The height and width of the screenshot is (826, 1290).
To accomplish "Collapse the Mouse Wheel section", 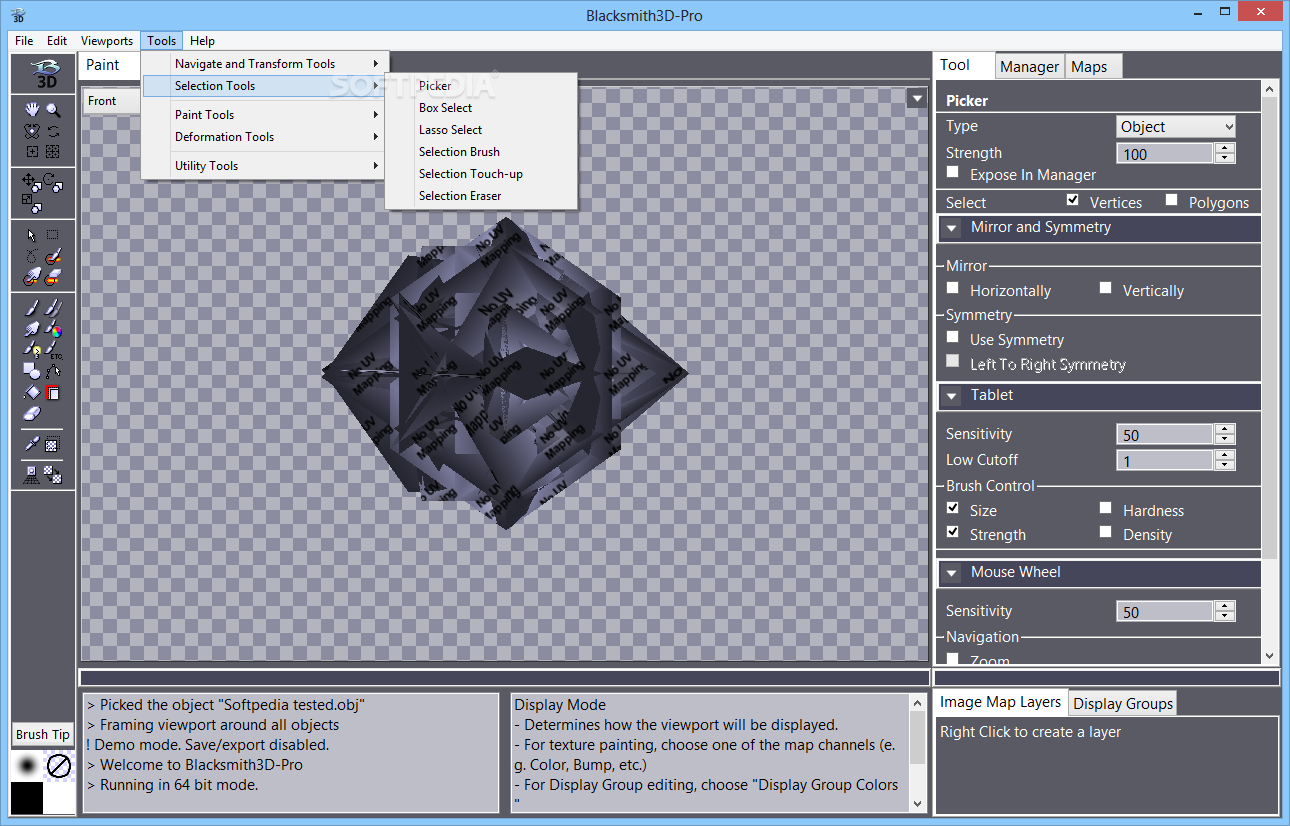I will (952, 573).
